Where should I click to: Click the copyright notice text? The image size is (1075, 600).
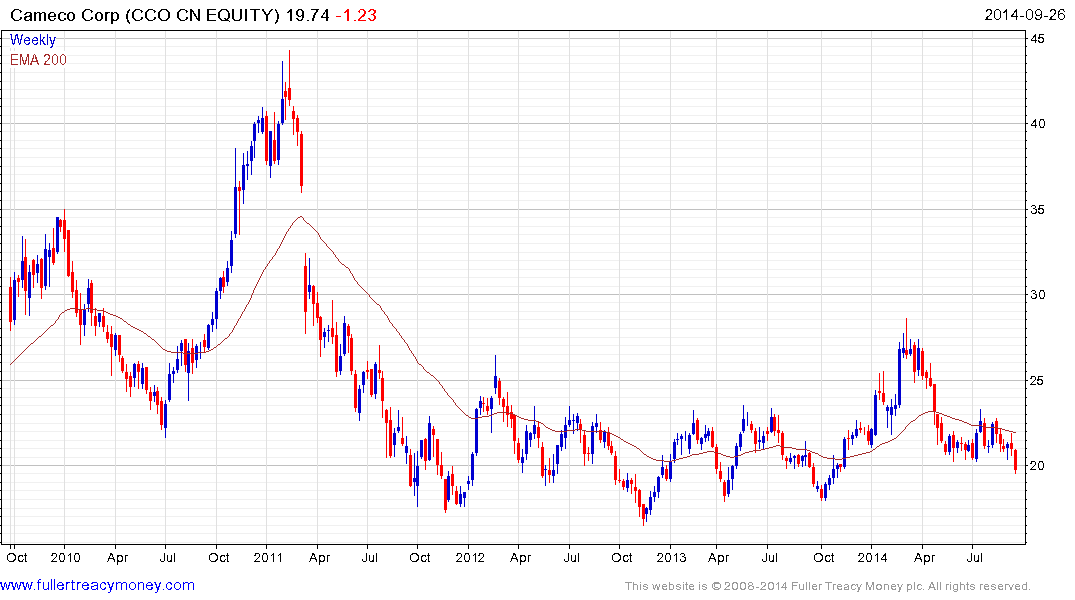(828, 586)
